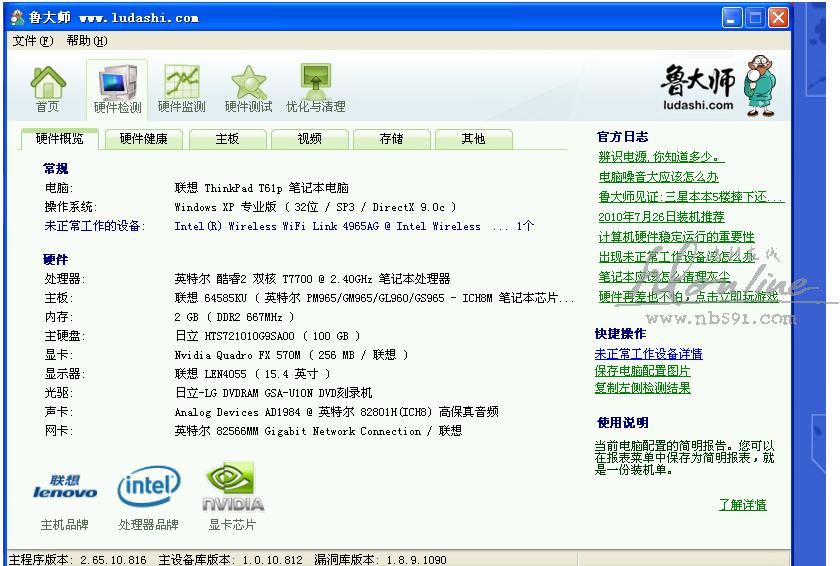
Task: Click 保存电脑配置图片 quick action
Action: pyautogui.click(x=642, y=371)
